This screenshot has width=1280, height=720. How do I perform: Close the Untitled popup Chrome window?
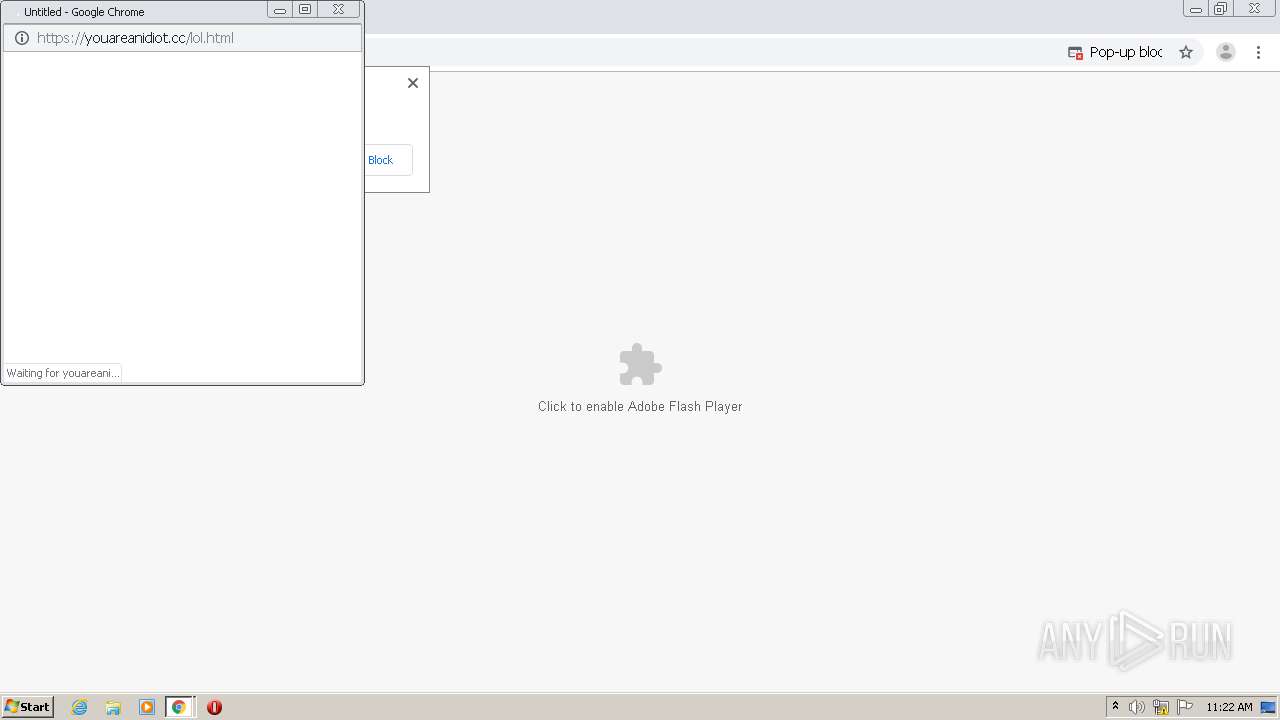coord(339,10)
